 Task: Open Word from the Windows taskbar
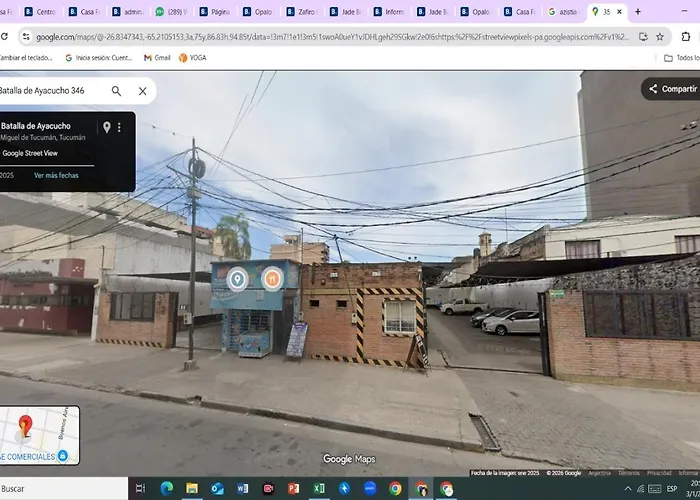(x=243, y=489)
